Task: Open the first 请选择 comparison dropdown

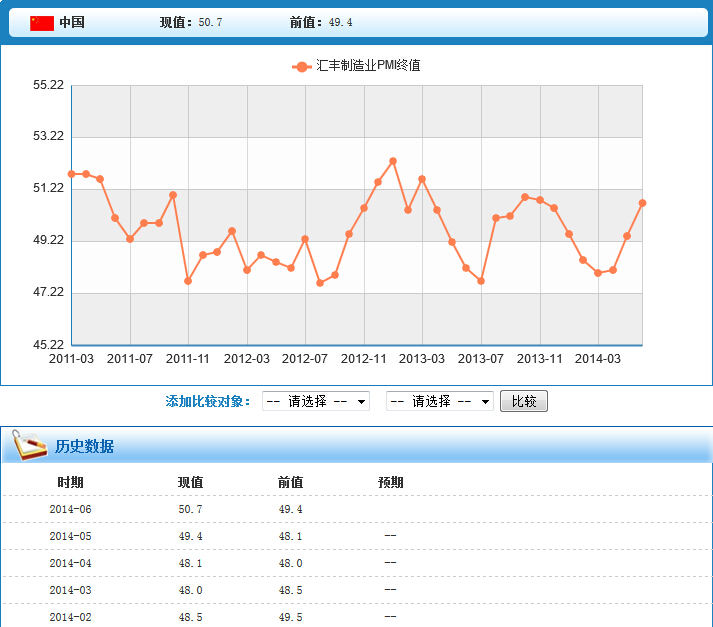Action: [315, 401]
